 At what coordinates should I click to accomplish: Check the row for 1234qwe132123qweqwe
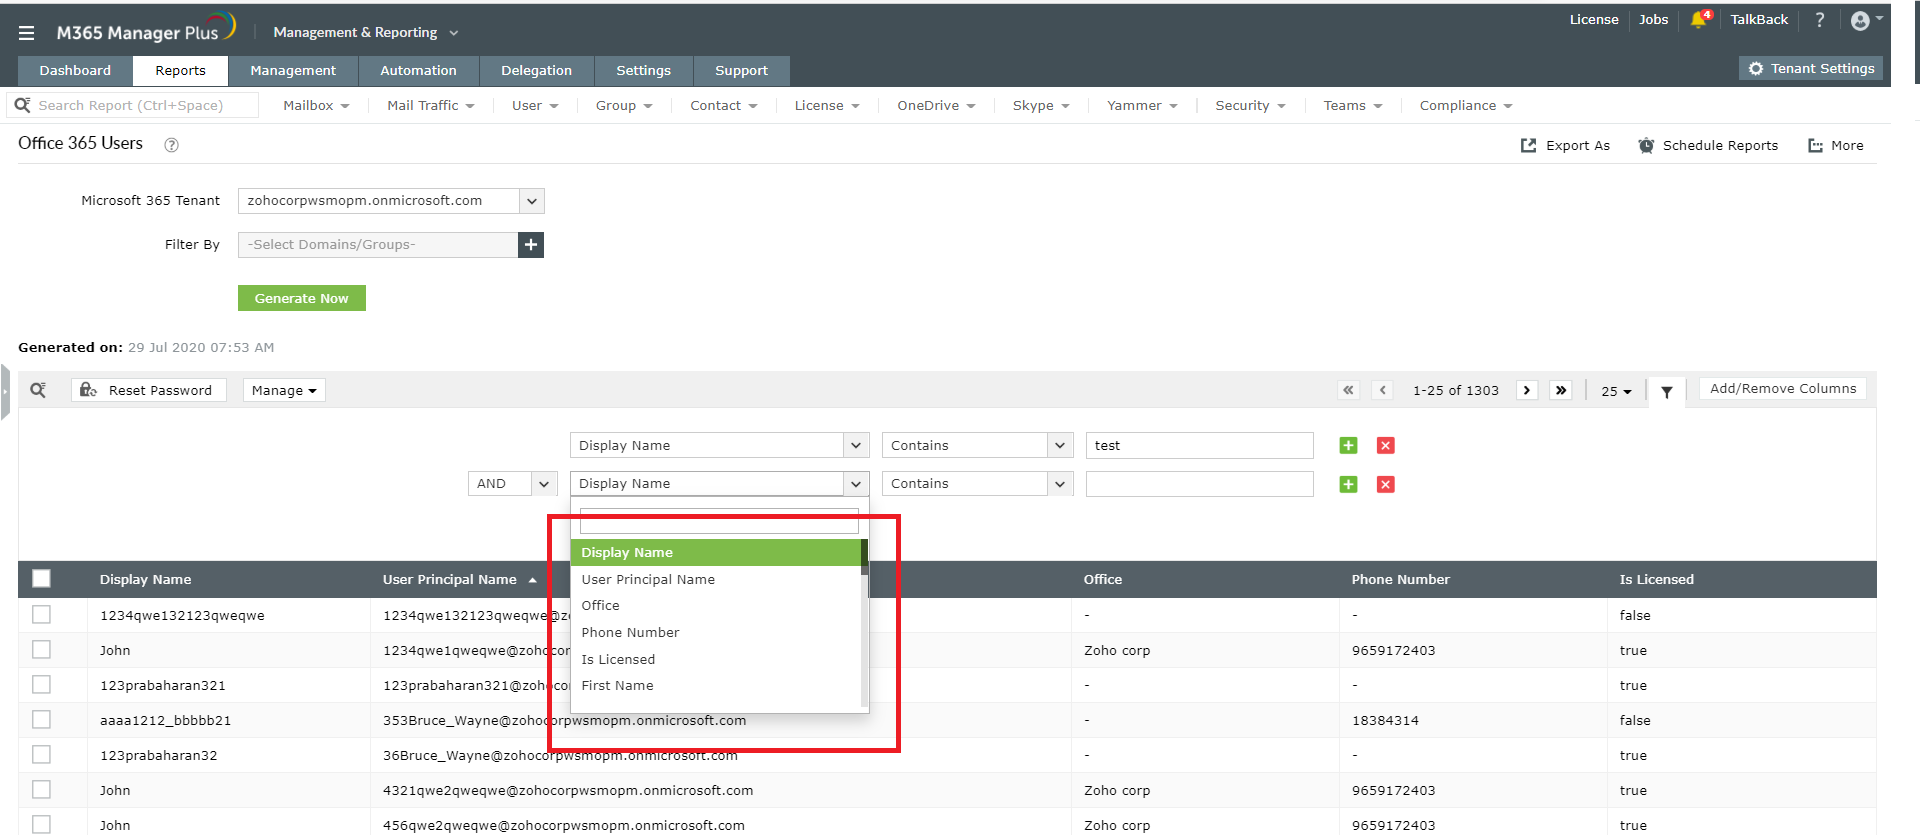41,614
